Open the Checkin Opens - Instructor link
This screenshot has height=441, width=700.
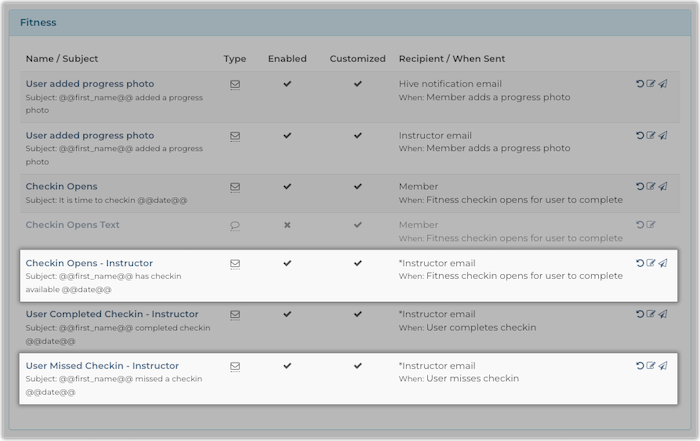89,263
